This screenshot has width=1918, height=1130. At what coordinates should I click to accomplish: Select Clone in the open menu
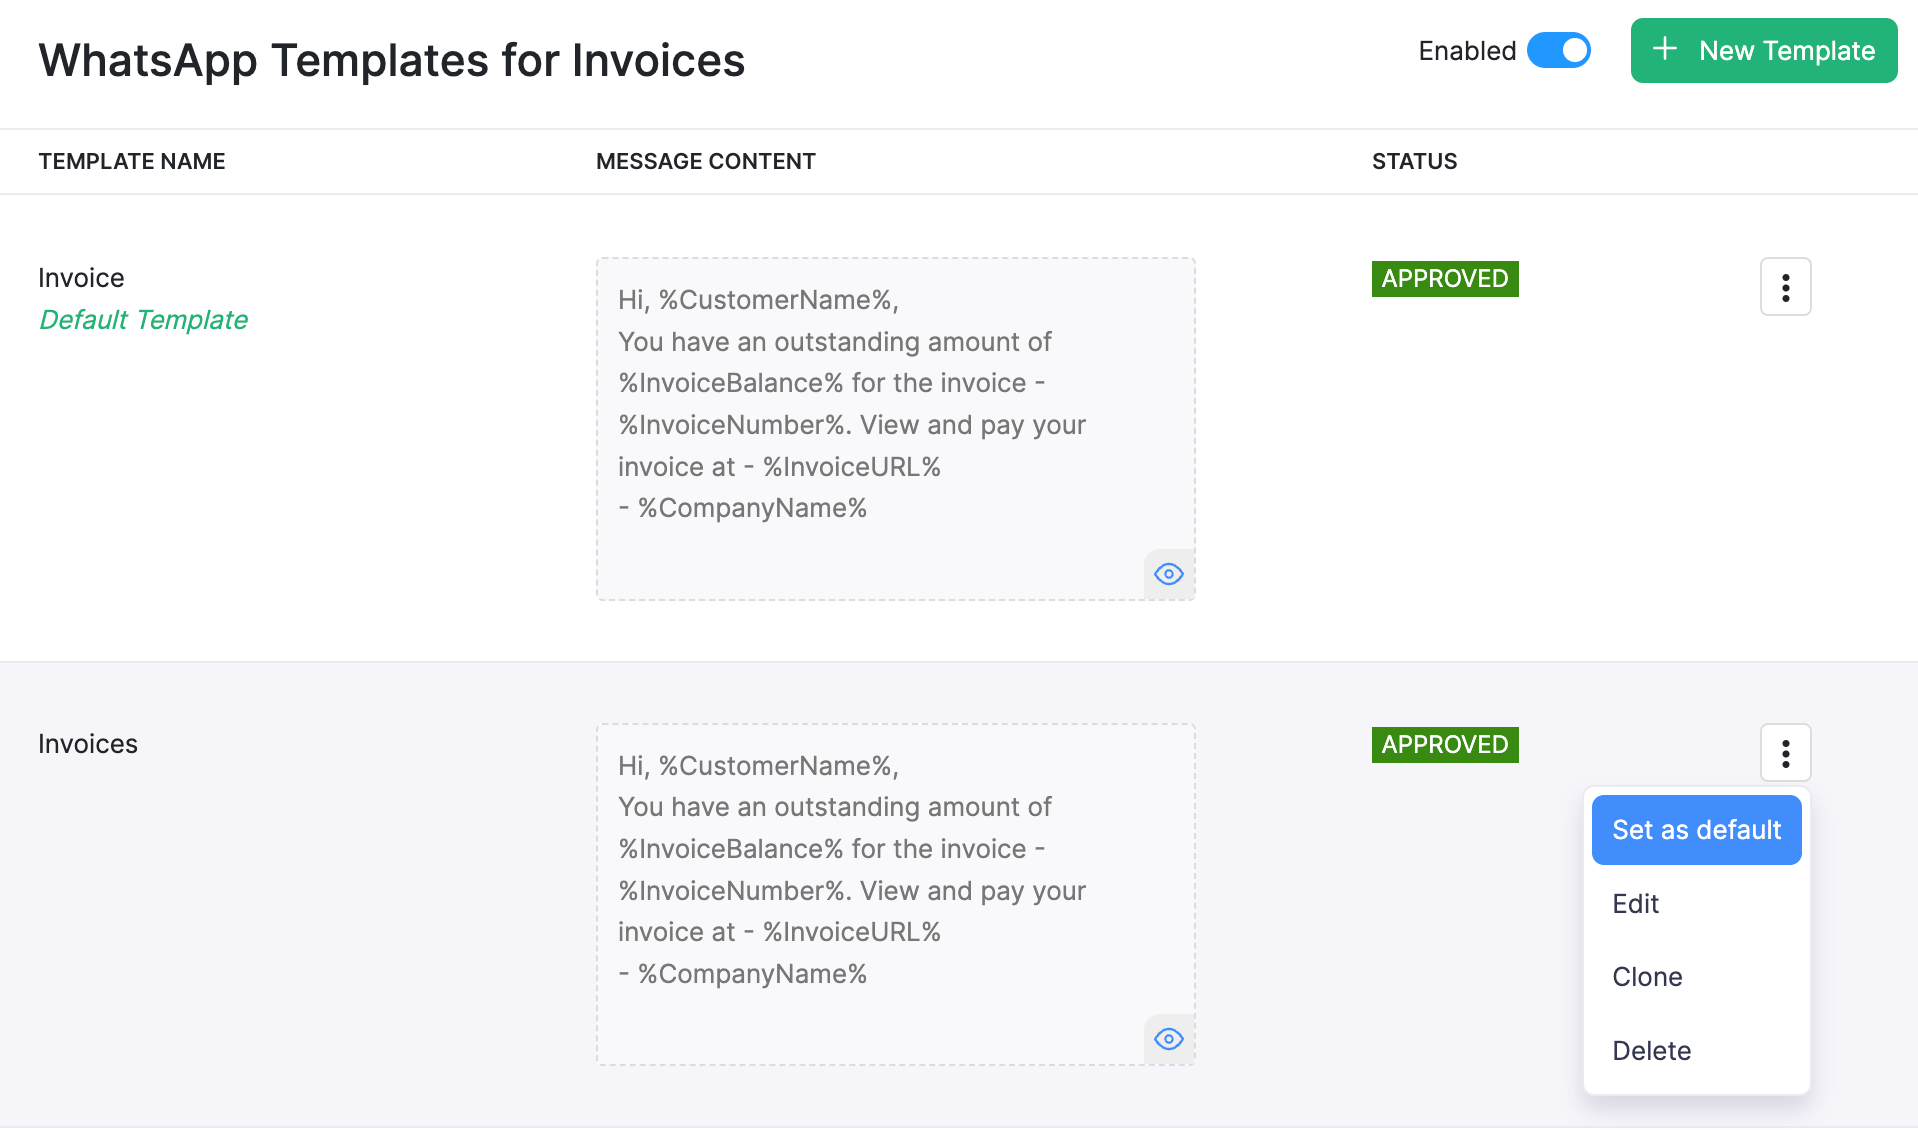[x=1646, y=976]
